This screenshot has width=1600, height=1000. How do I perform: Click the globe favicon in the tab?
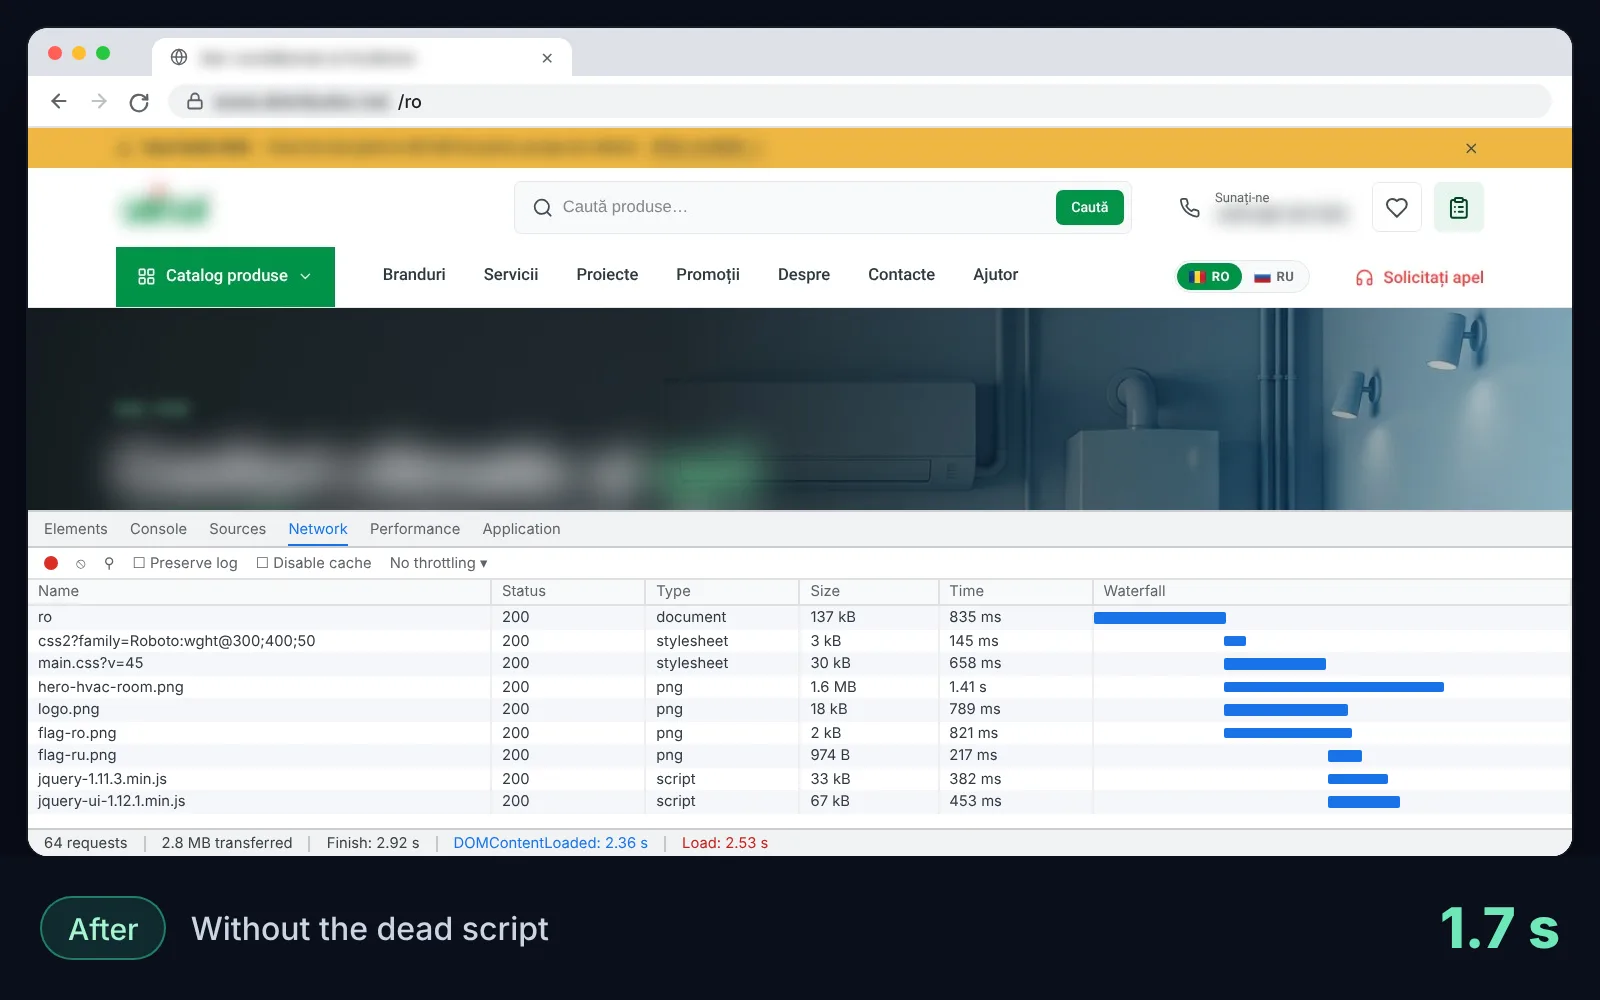tap(179, 57)
